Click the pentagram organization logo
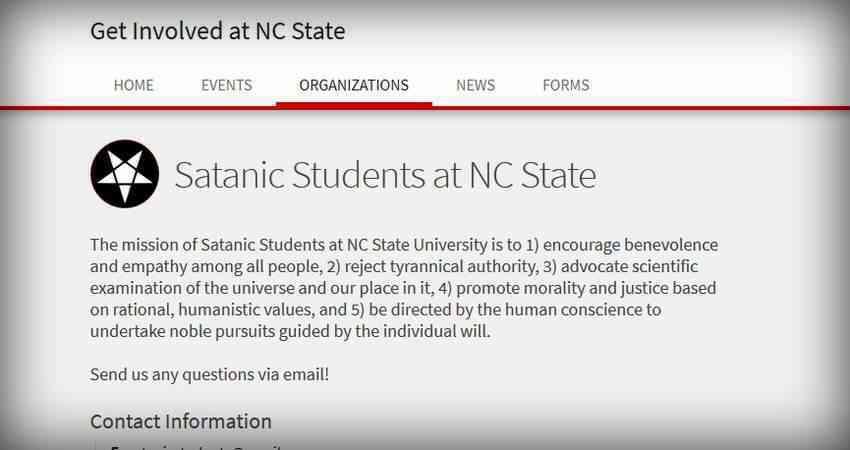Screen dimensions: 850x450 [x=125, y=174]
